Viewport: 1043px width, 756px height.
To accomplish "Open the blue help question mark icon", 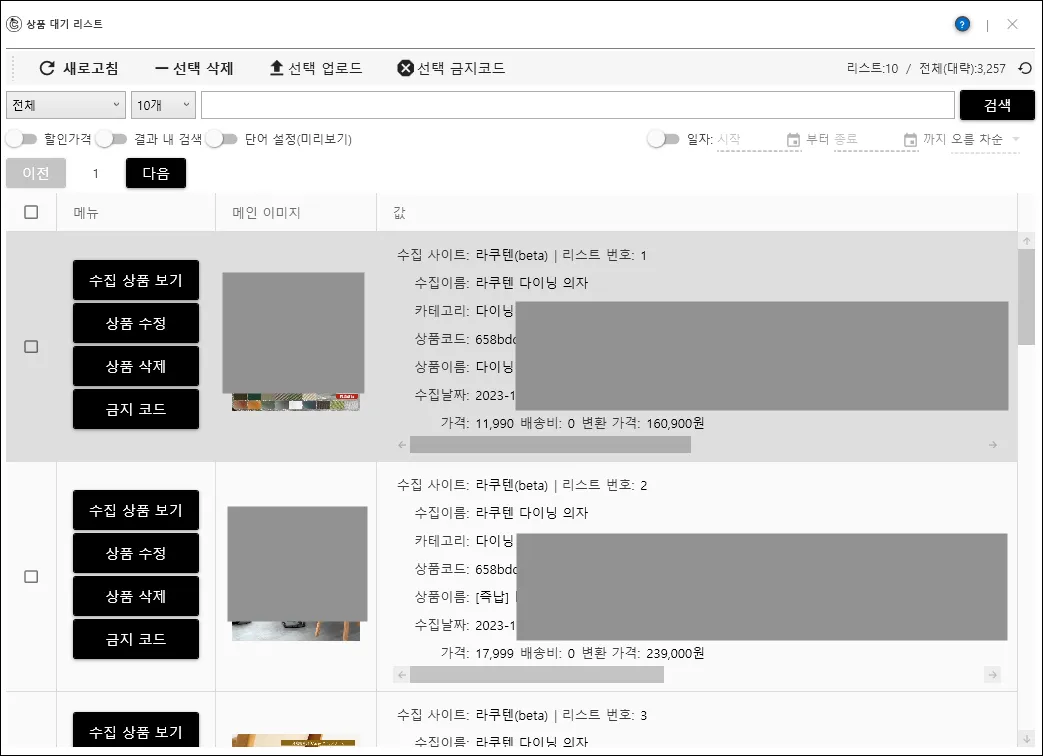I will (x=962, y=24).
